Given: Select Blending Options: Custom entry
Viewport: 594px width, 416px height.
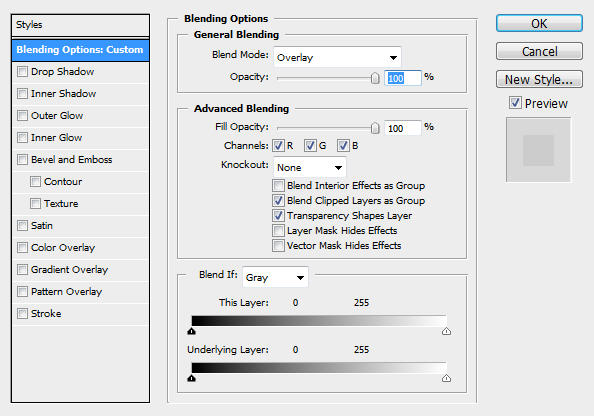Looking at the screenshot, I should [x=80, y=50].
